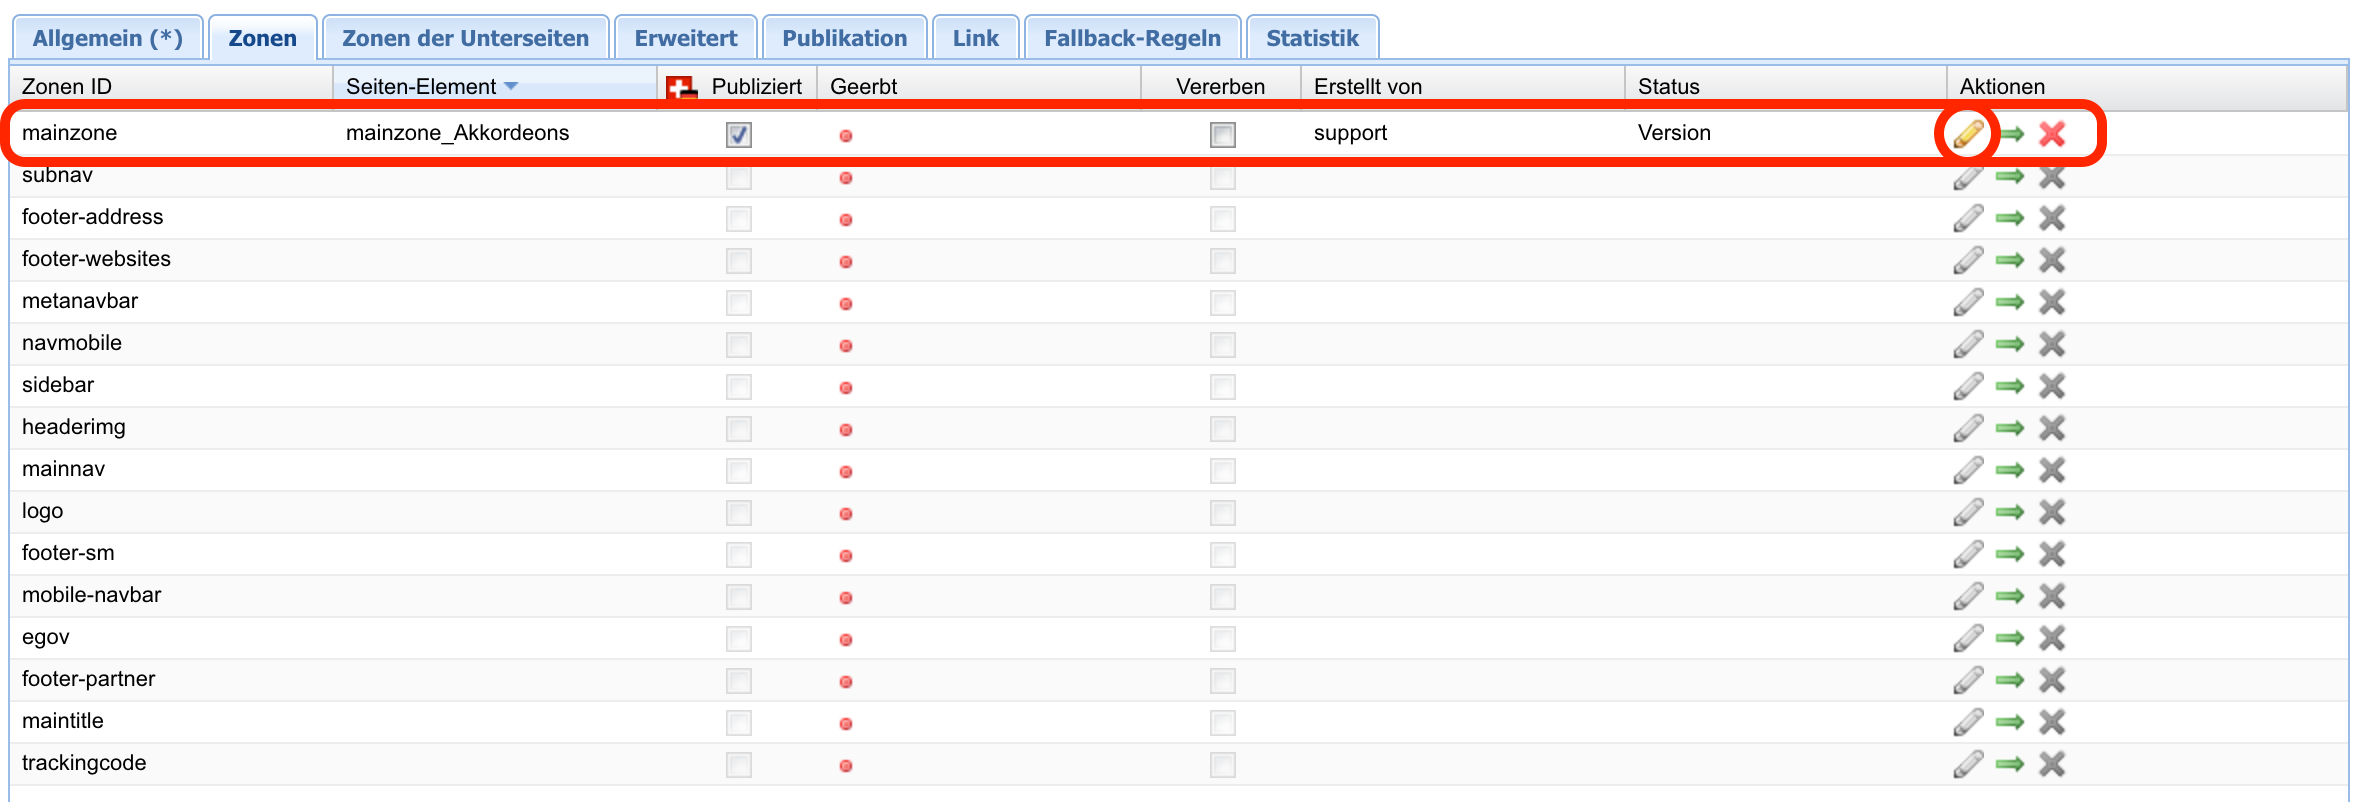Click the edit pencil icon for mainzone
Image resolution: width=2358 pixels, height=802 pixels.
tap(1968, 134)
